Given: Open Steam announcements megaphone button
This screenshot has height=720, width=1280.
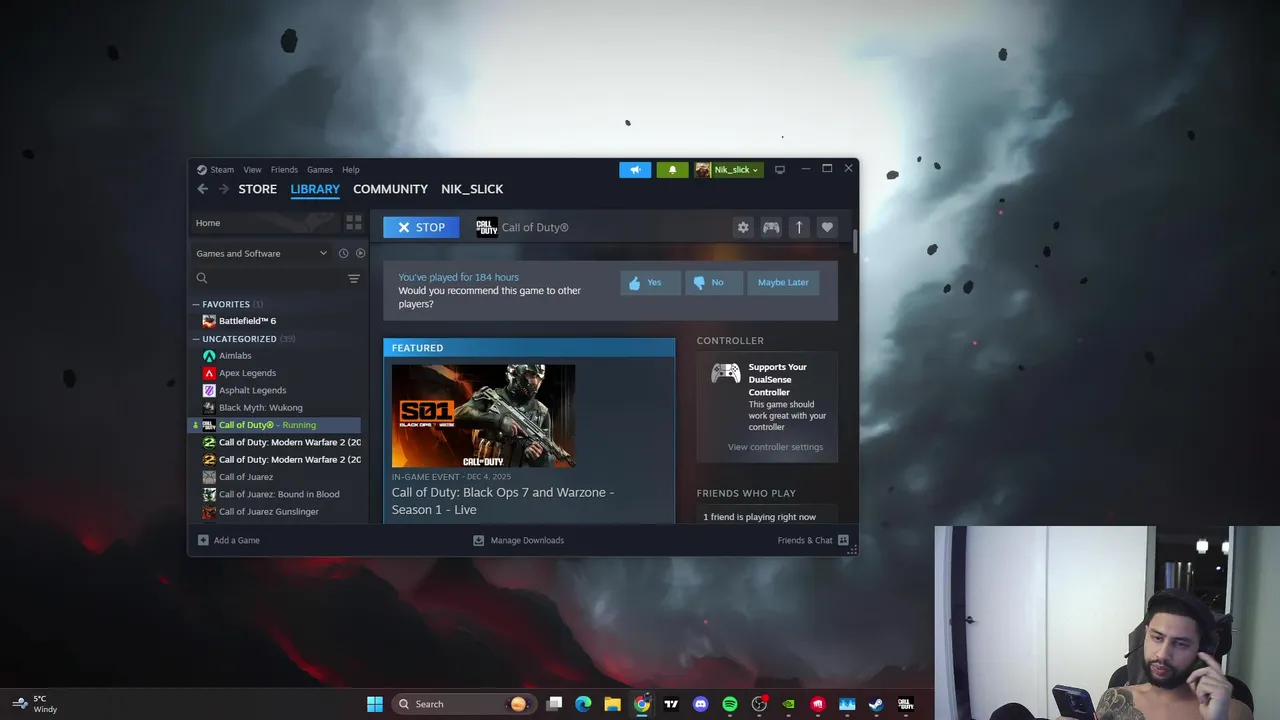Looking at the screenshot, I should [x=635, y=170].
